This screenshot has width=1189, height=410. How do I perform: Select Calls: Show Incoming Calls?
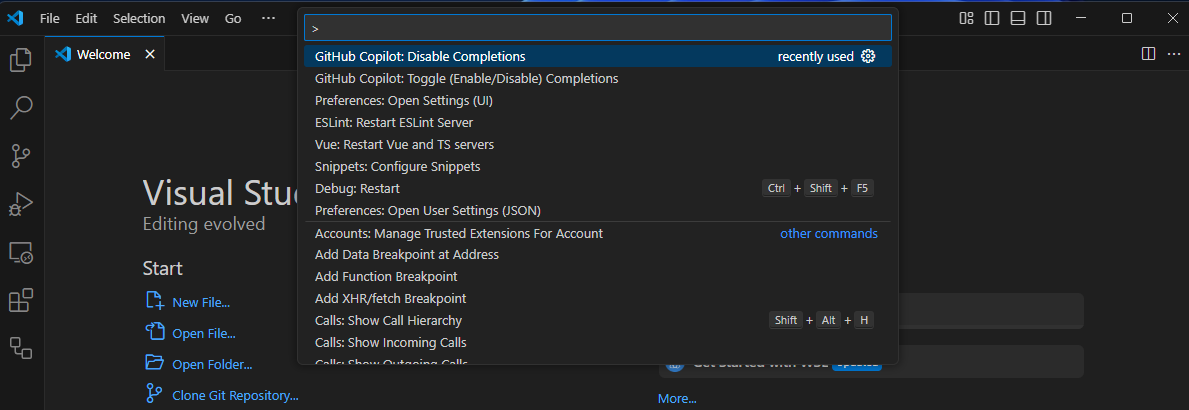pos(598,343)
